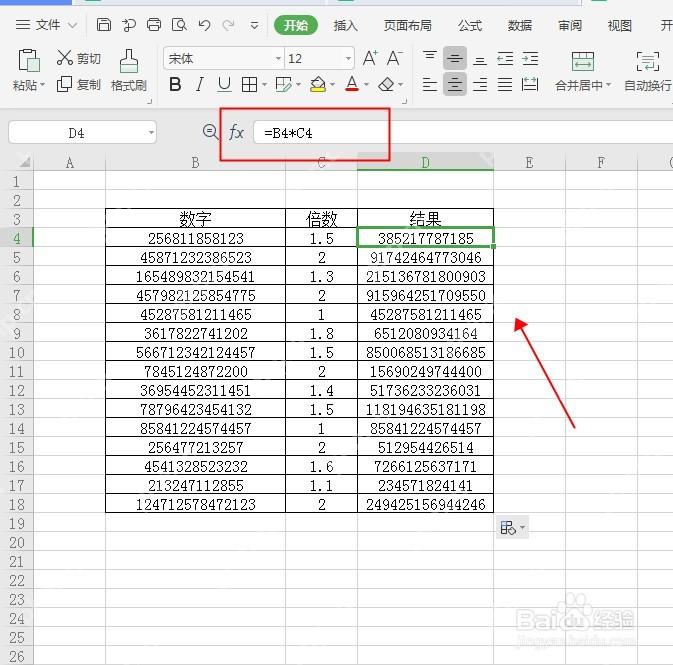
Task: Apply yellow fill color
Action: (x=318, y=85)
